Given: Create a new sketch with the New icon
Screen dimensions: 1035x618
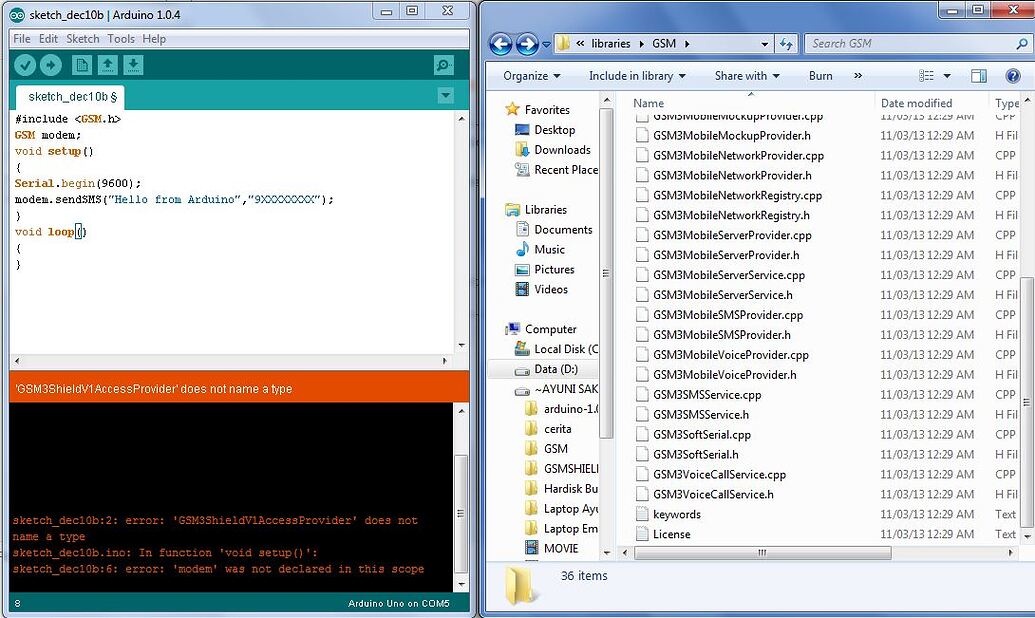Looking at the screenshot, I should [83, 64].
